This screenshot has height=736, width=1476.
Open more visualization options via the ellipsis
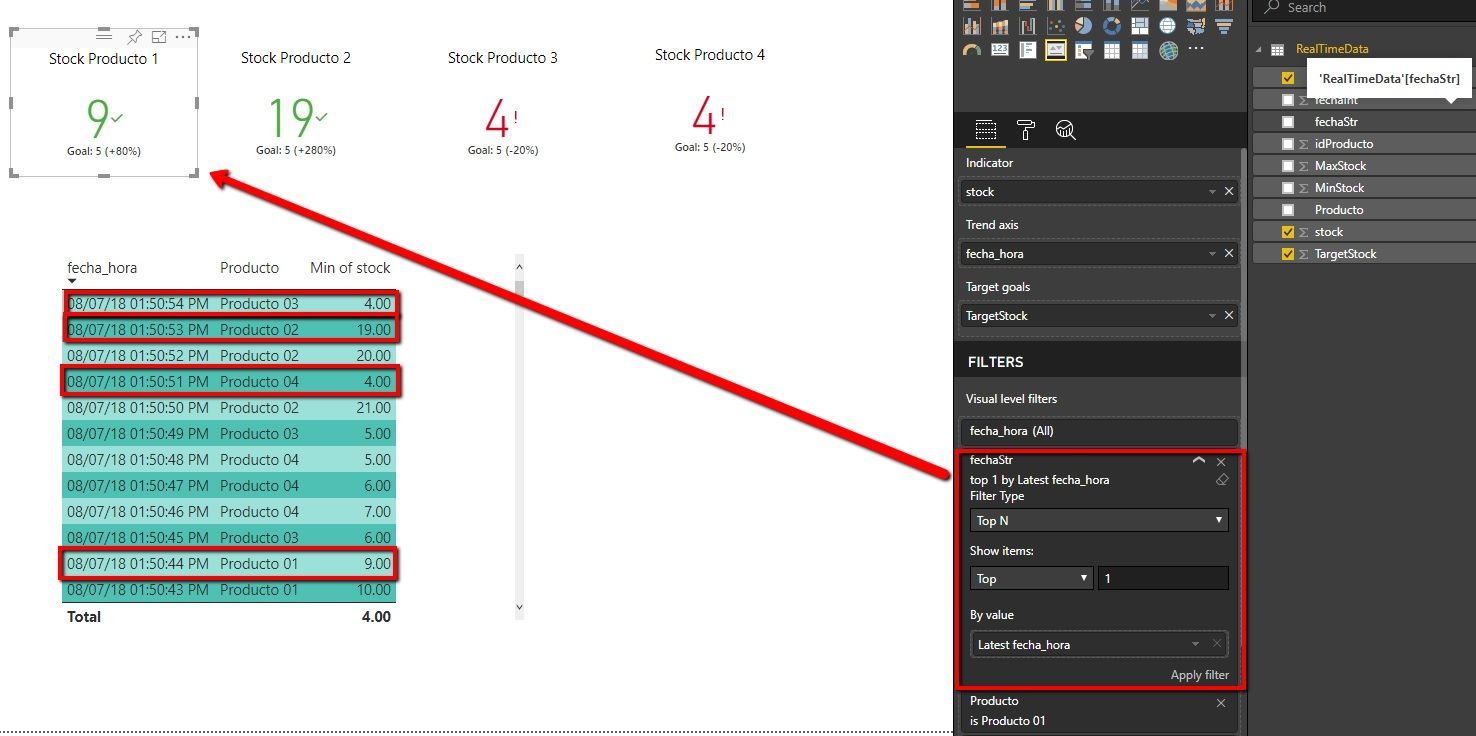pyautogui.click(x=1196, y=50)
